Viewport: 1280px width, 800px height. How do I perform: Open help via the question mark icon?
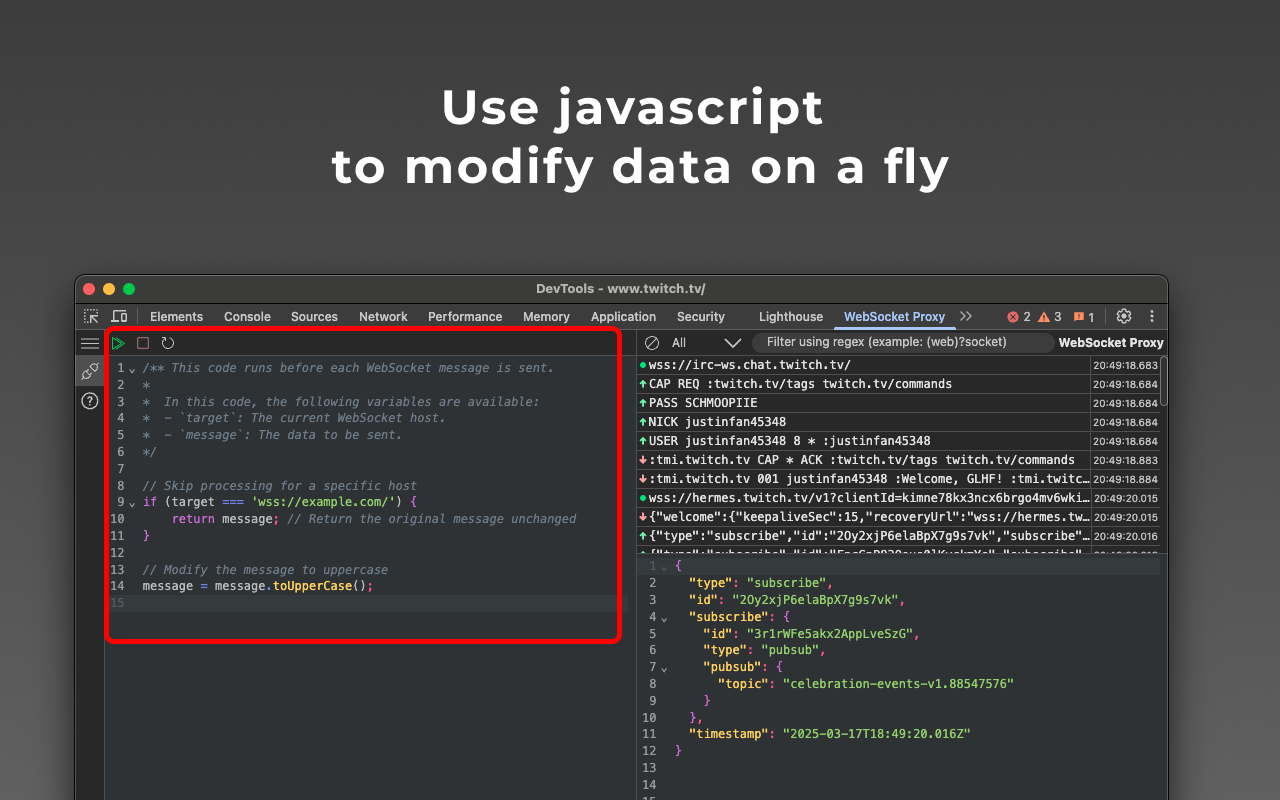pos(90,401)
